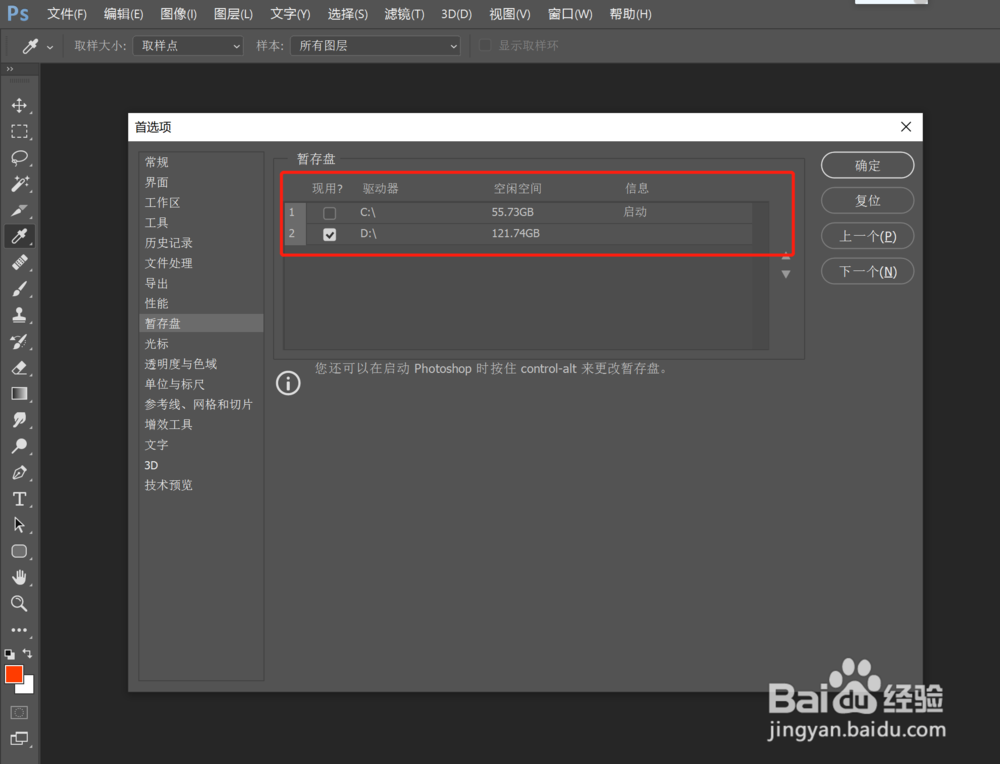1000x764 pixels.
Task: Select the Lasso tool
Action: point(19,158)
